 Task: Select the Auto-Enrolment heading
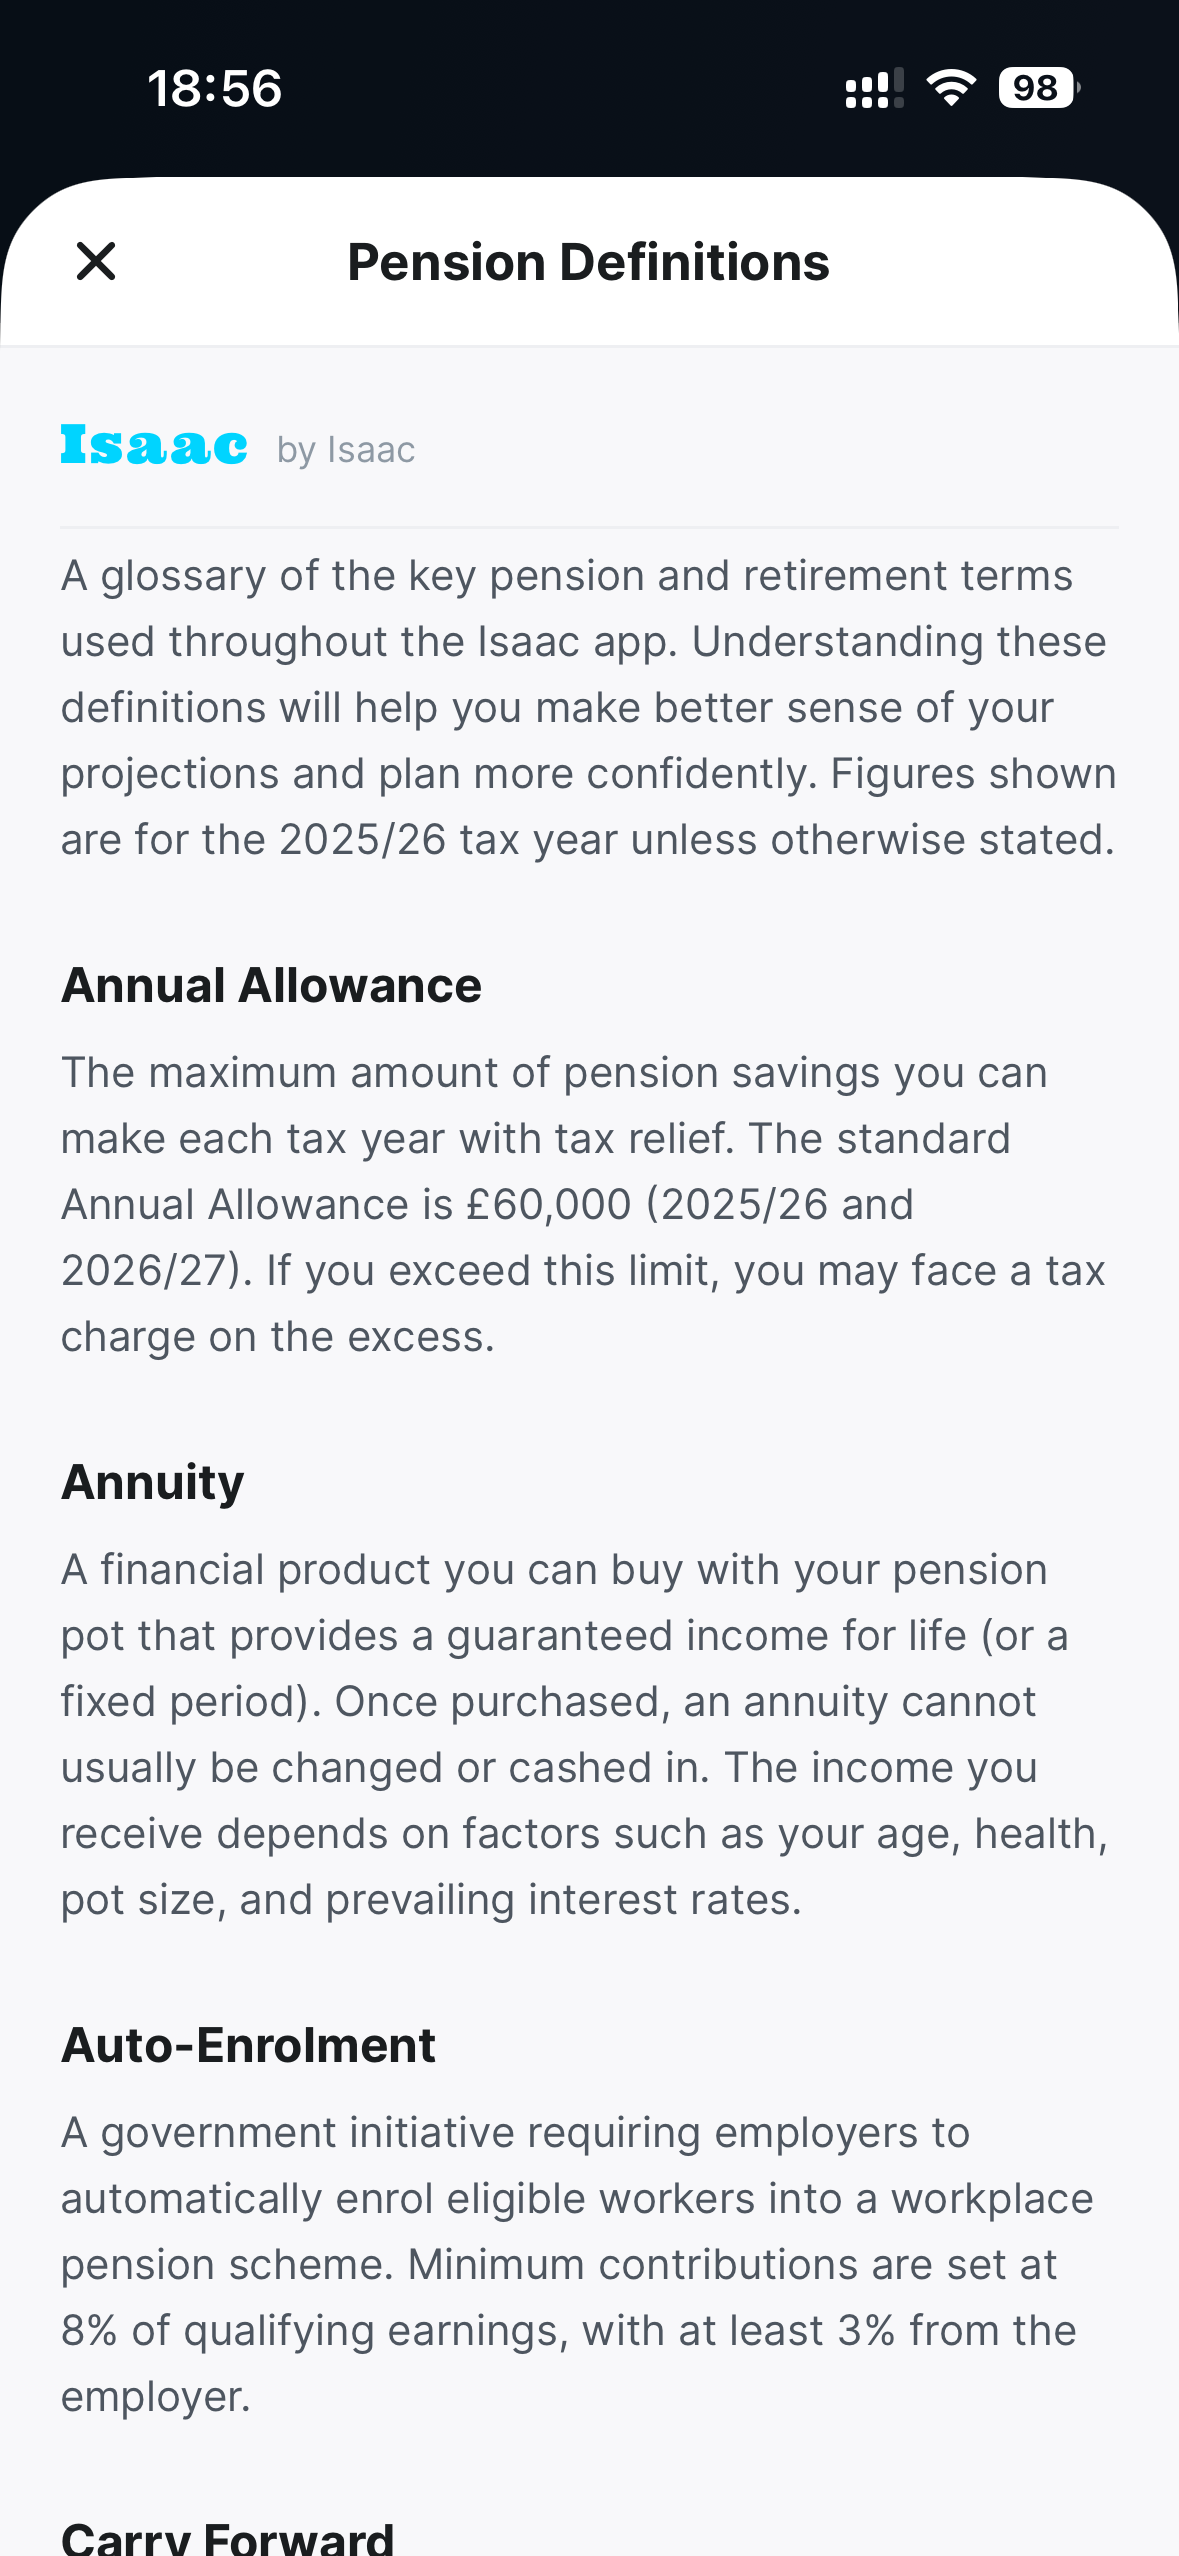[x=248, y=2045]
